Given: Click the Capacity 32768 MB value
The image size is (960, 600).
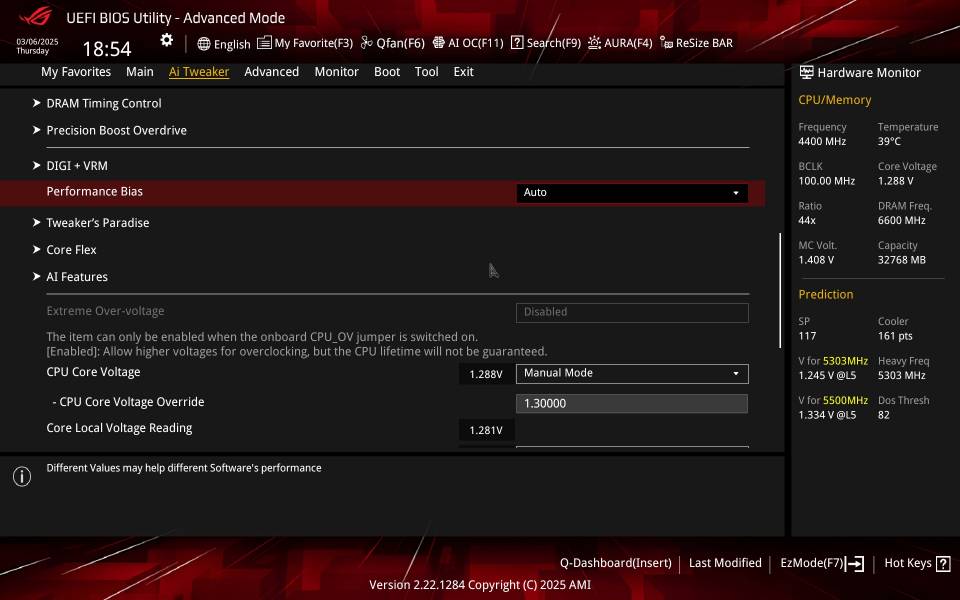Looking at the screenshot, I should (x=902, y=260).
